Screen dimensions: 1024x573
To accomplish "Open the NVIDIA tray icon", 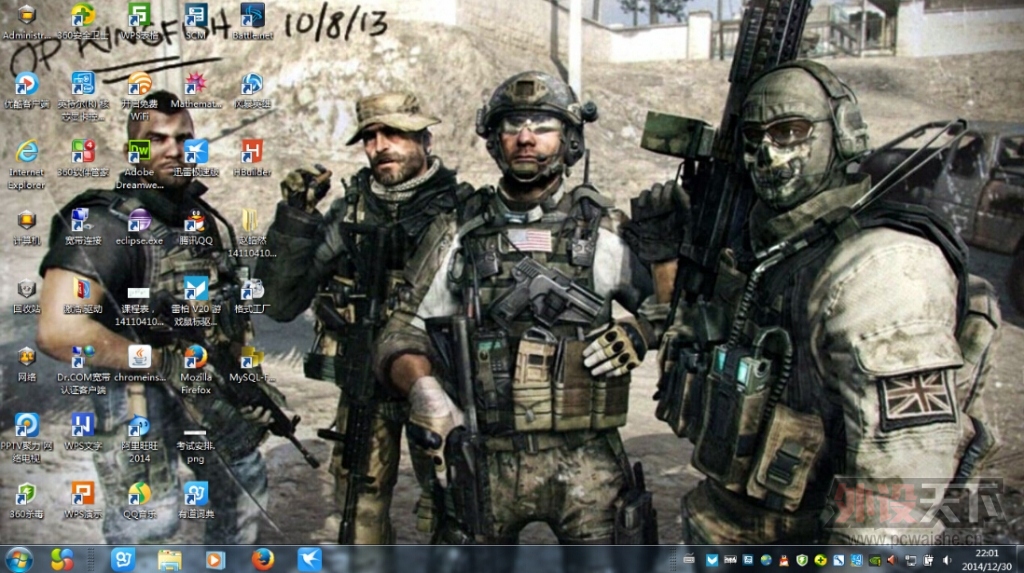I will 874,561.
